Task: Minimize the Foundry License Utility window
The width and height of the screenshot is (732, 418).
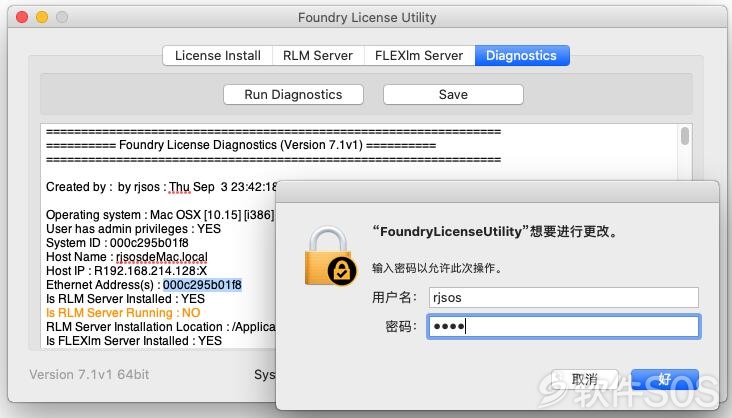Action: point(42,17)
